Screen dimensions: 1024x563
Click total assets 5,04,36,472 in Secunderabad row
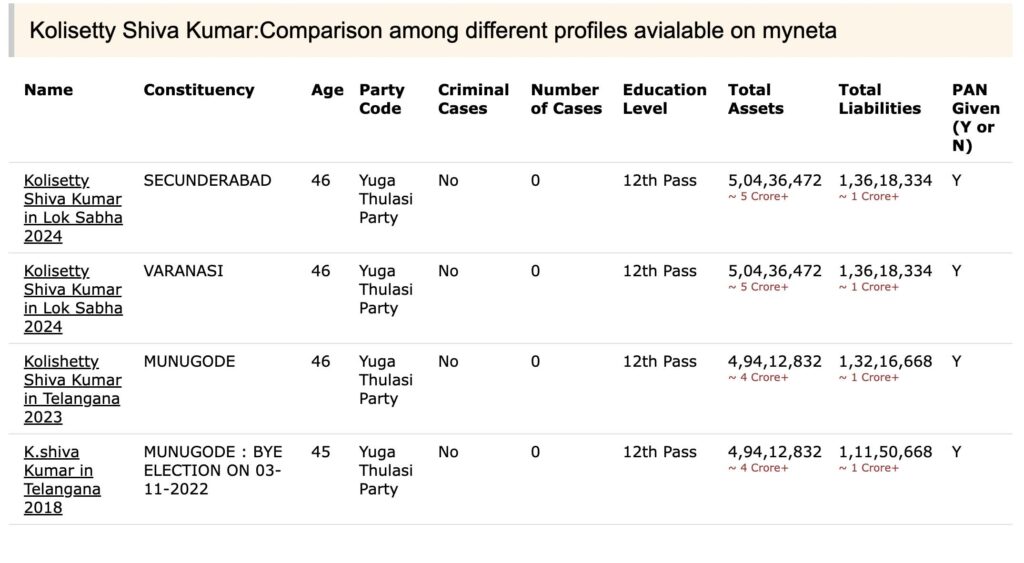[775, 181]
